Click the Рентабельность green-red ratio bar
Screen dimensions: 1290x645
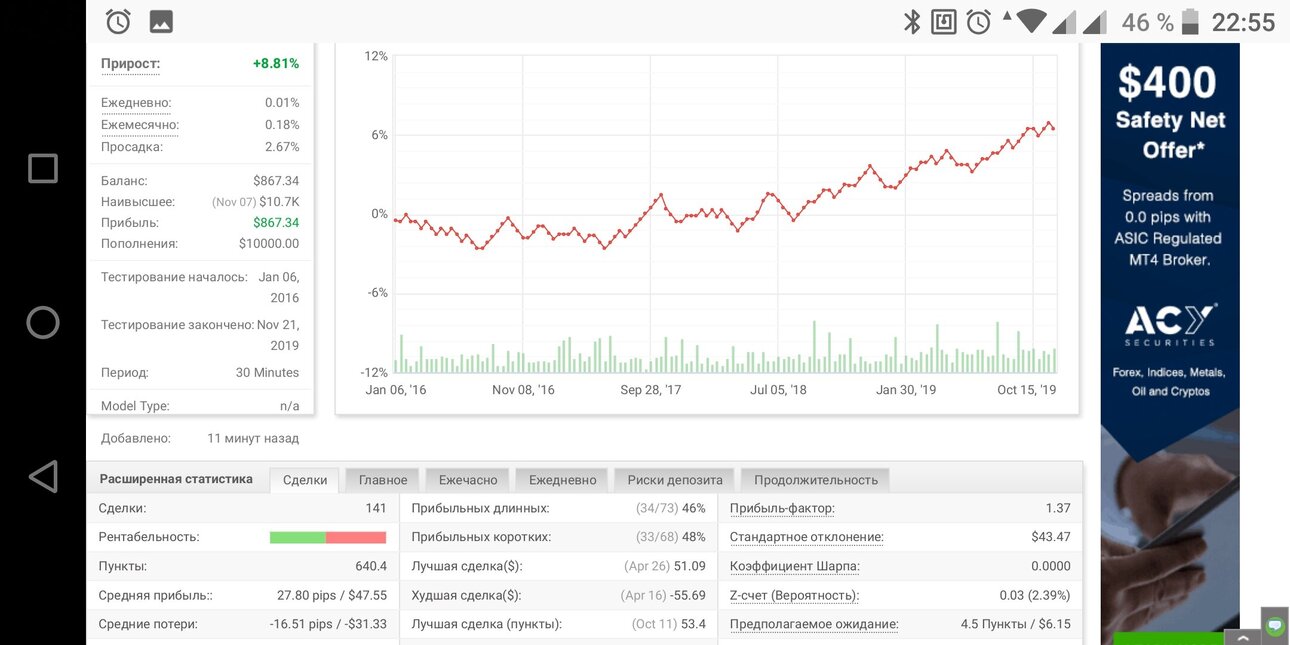click(328, 537)
